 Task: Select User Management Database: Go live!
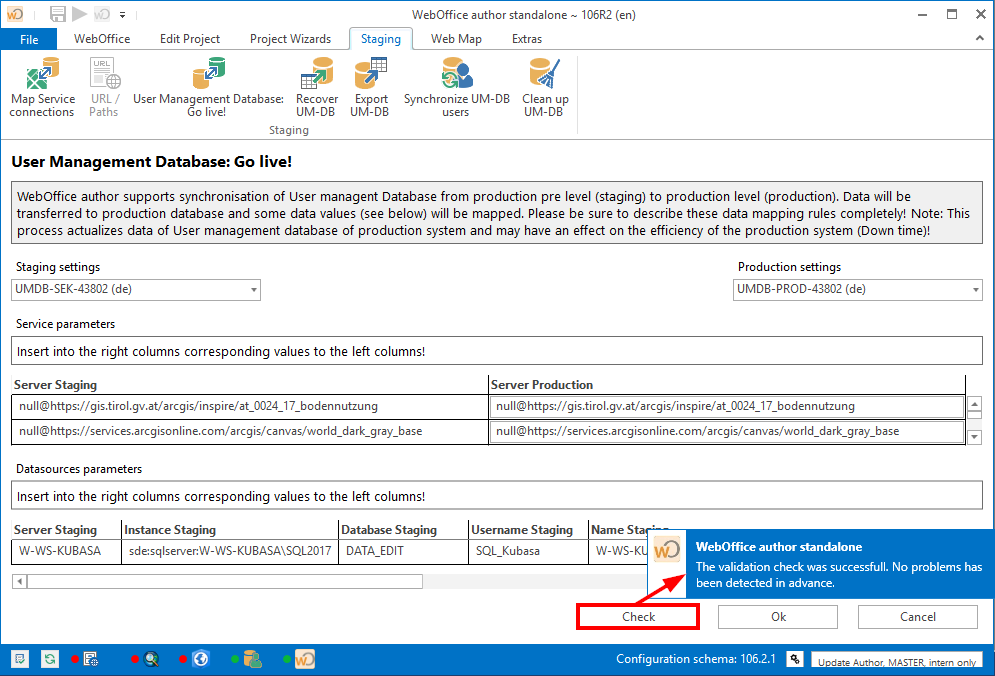click(x=207, y=85)
